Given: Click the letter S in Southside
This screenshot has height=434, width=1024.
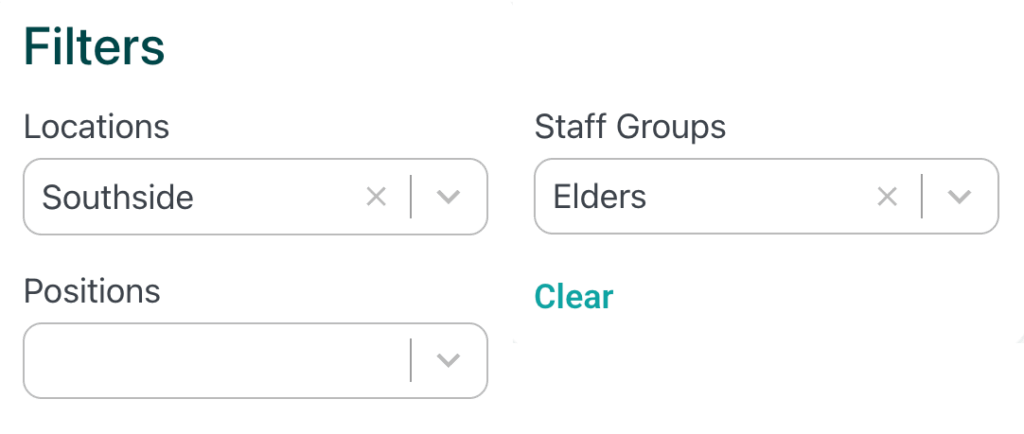Looking at the screenshot, I should (x=51, y=197).
